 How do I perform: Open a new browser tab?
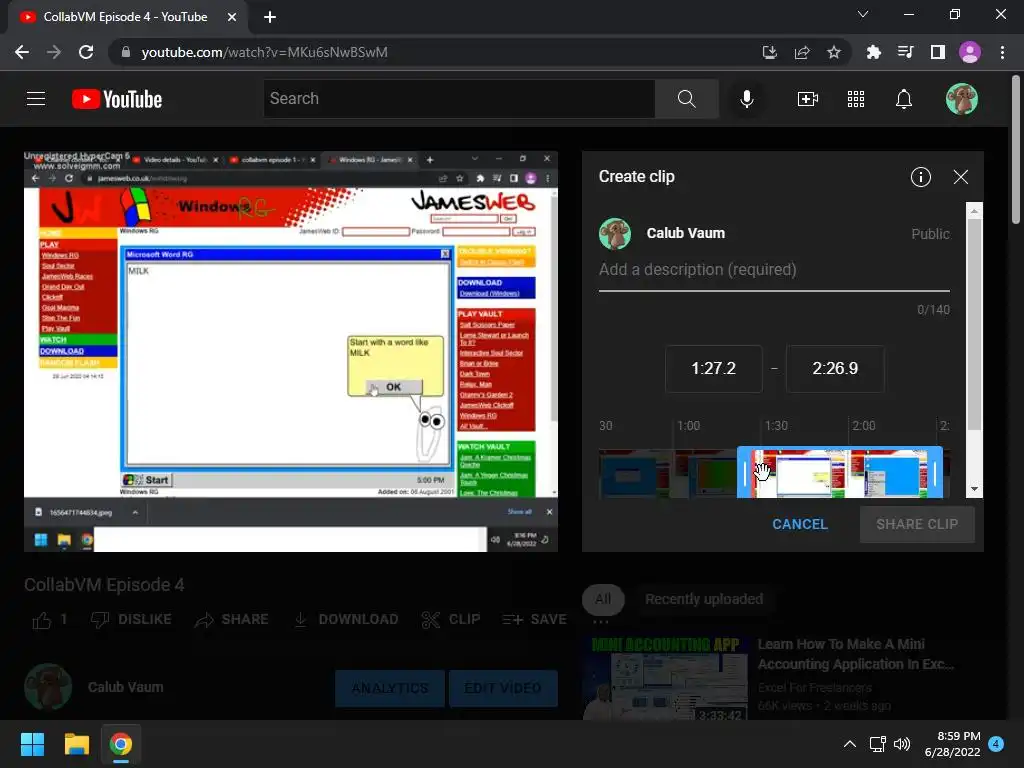point(270,17)
